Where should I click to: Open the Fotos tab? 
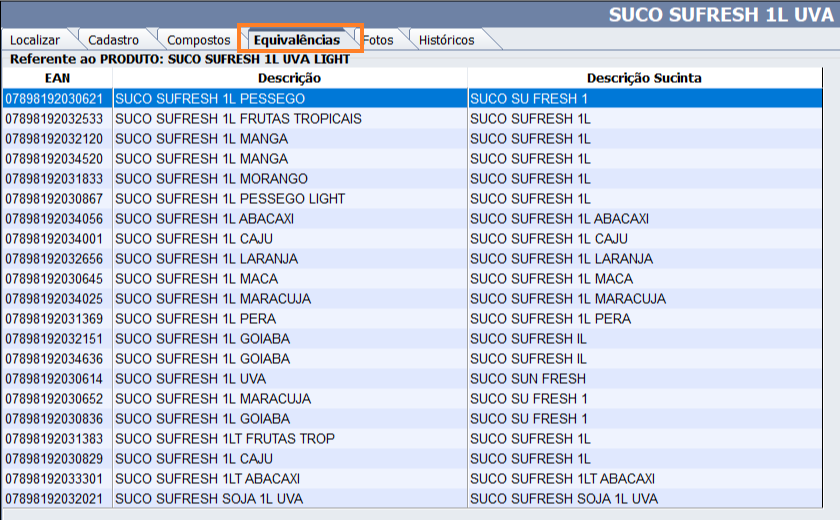[x=378, y=40]
